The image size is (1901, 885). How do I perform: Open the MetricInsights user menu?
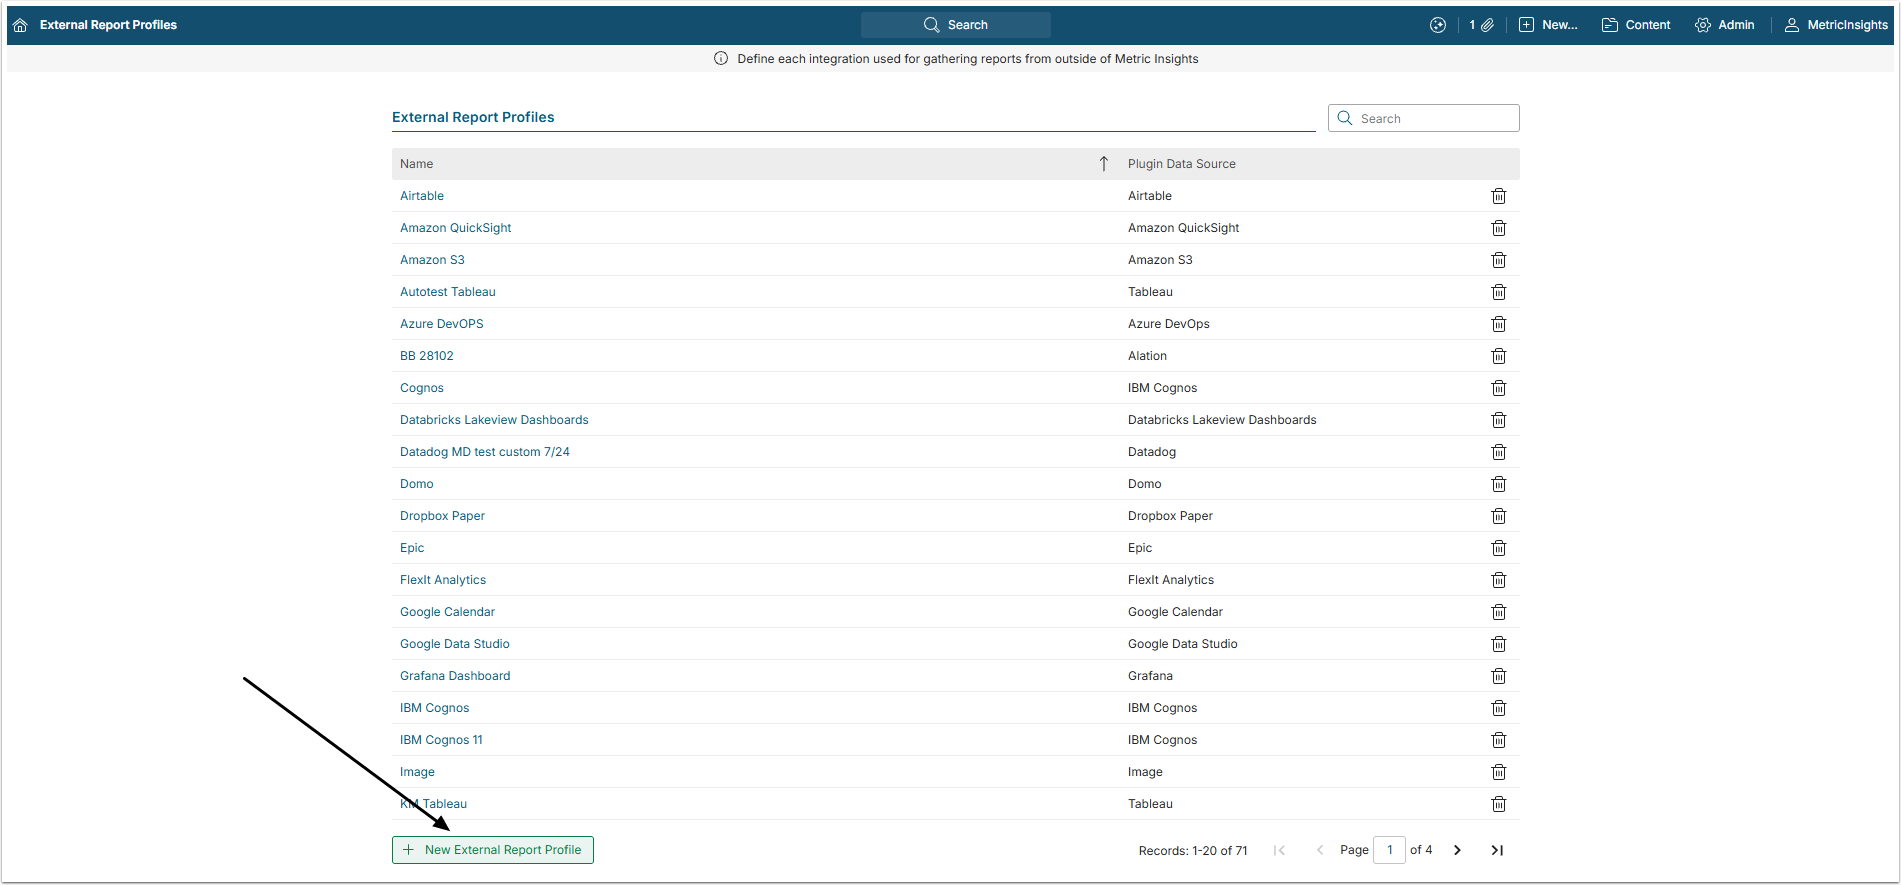pos(1836,25)
